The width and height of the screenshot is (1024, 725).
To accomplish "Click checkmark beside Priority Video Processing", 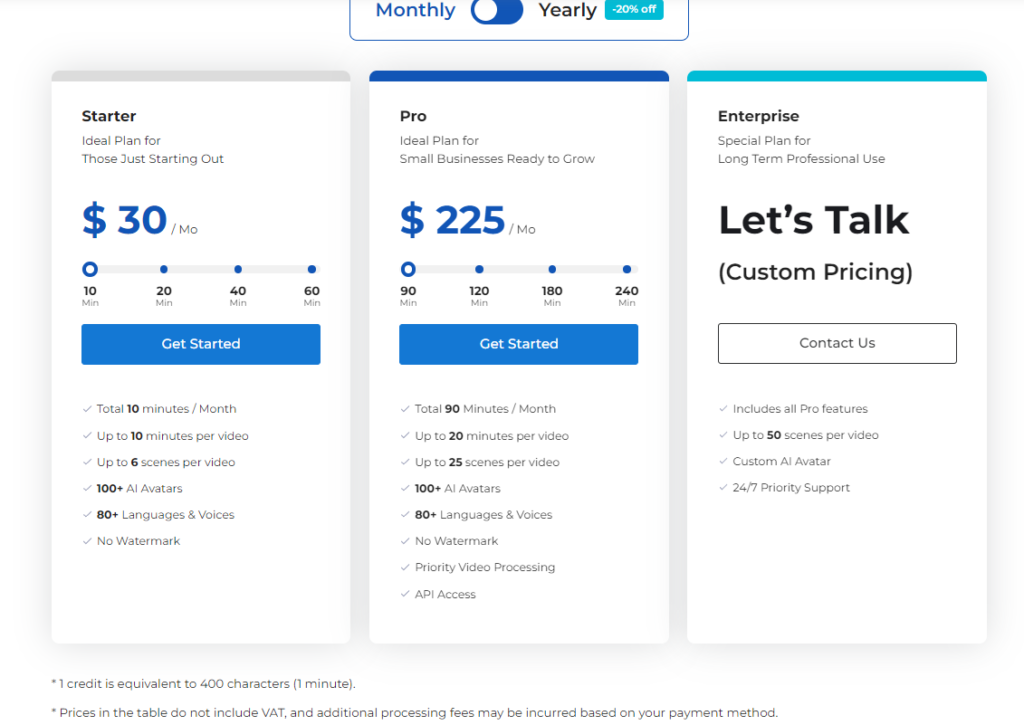I will [405, 567].
